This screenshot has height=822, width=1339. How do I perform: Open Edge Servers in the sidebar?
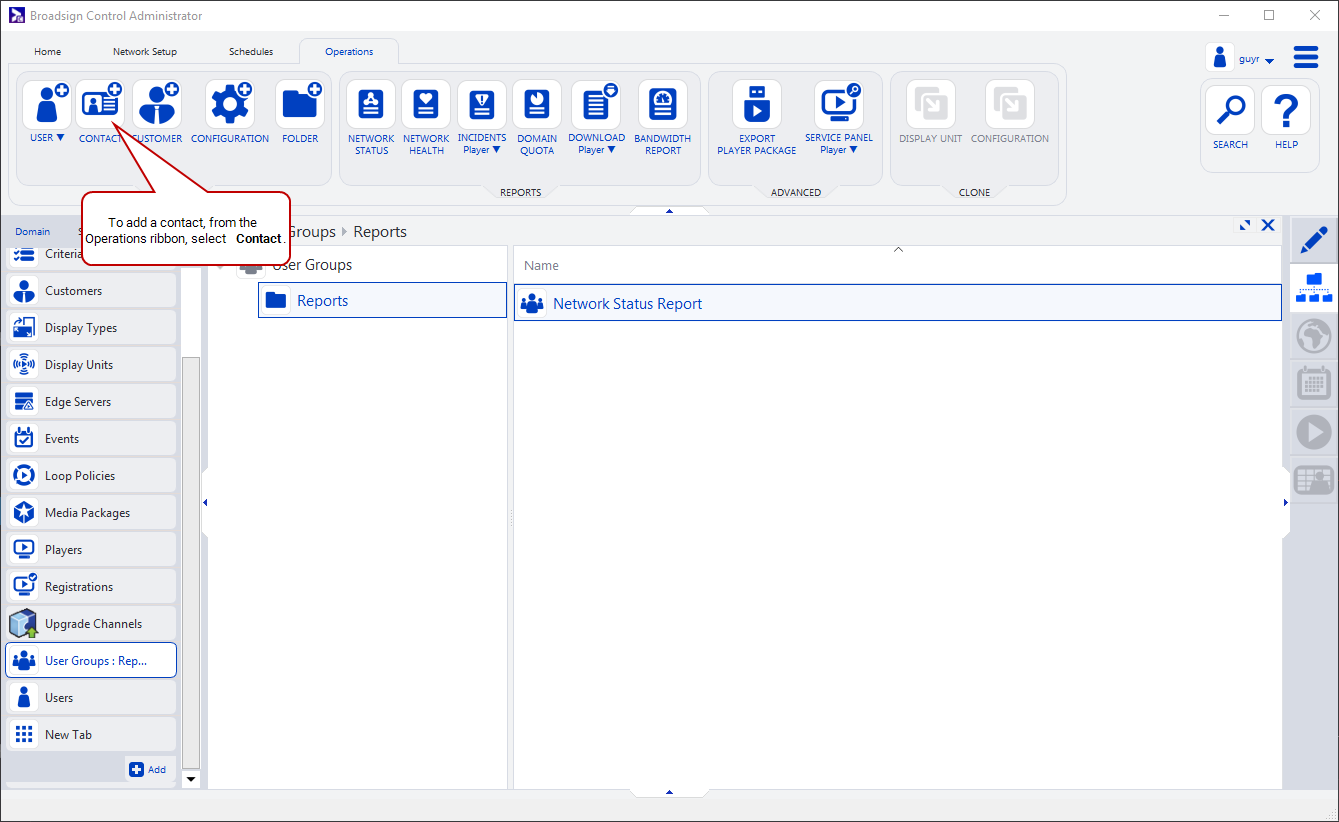(91, 402)
